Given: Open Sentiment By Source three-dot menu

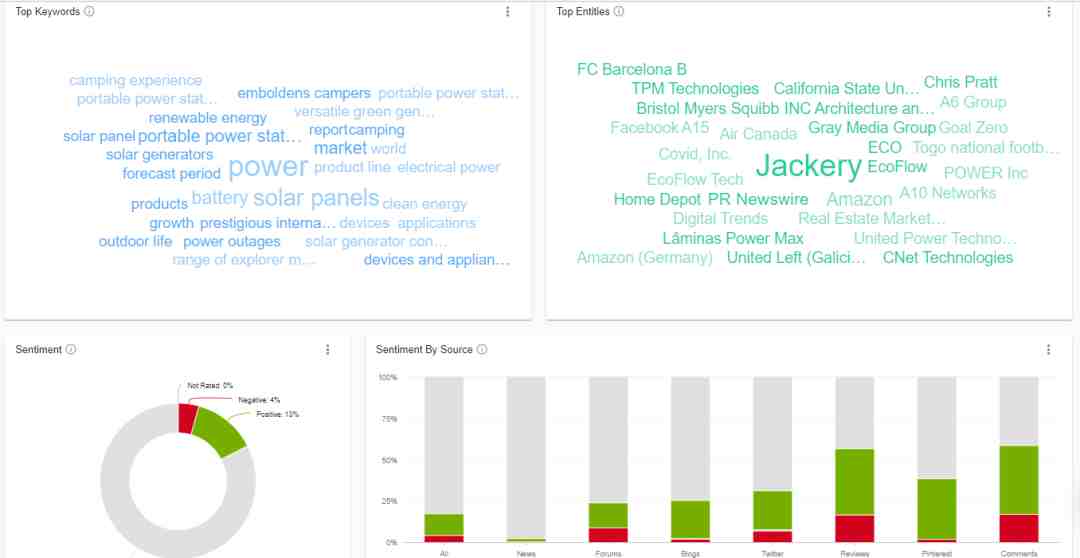Looking at the screenshot, I should pyautogui.click(x=1048, y=350).
